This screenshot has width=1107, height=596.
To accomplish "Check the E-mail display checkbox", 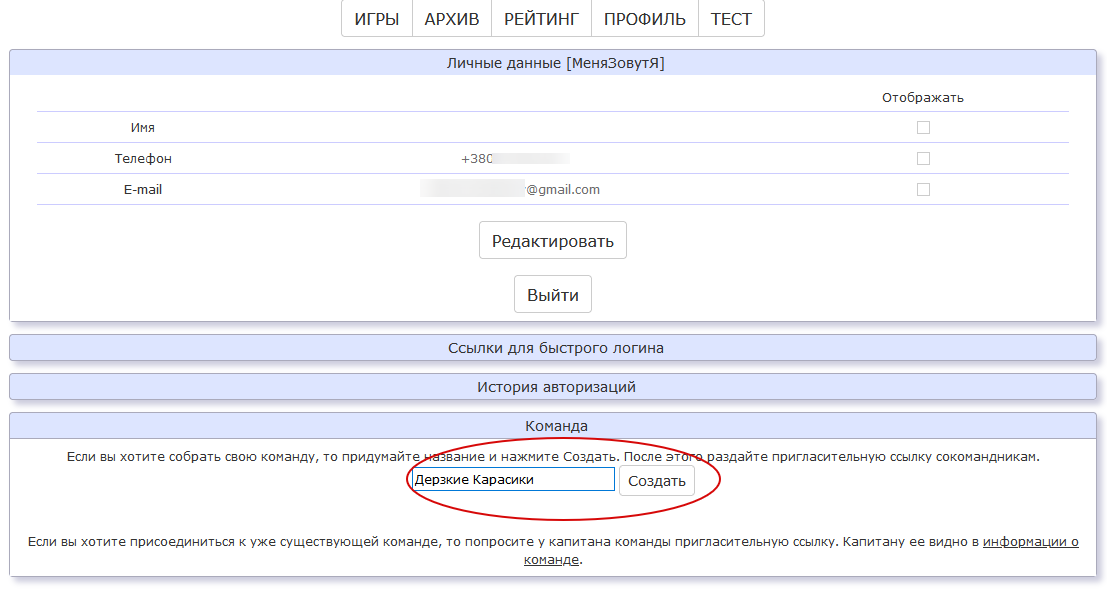I will click(923, 190).
